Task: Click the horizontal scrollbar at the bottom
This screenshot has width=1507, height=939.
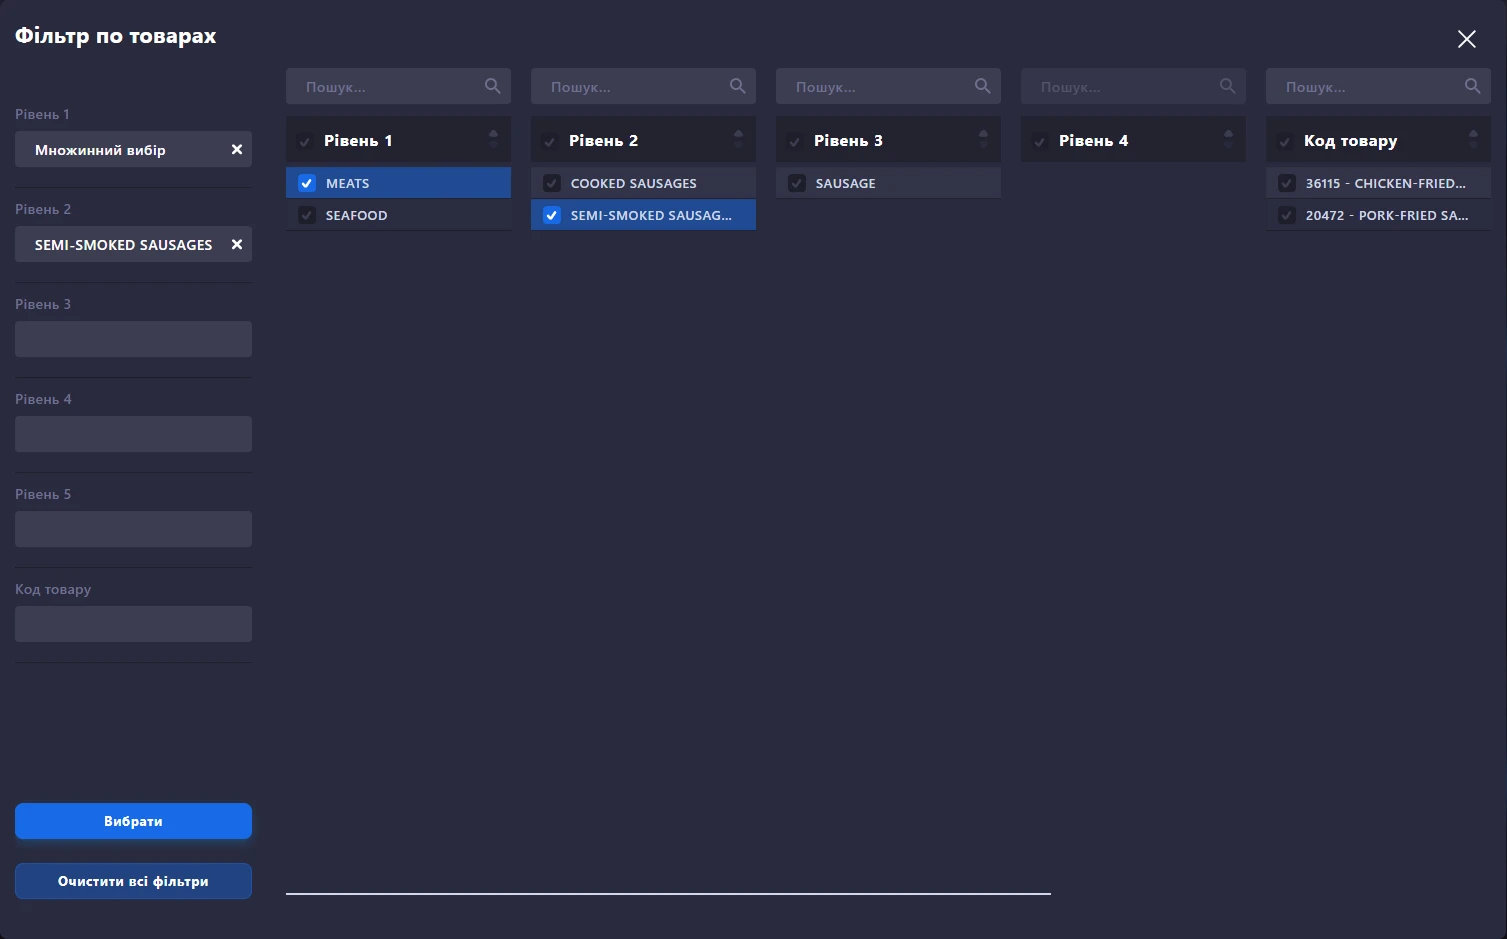Action: tap(668, 893)
